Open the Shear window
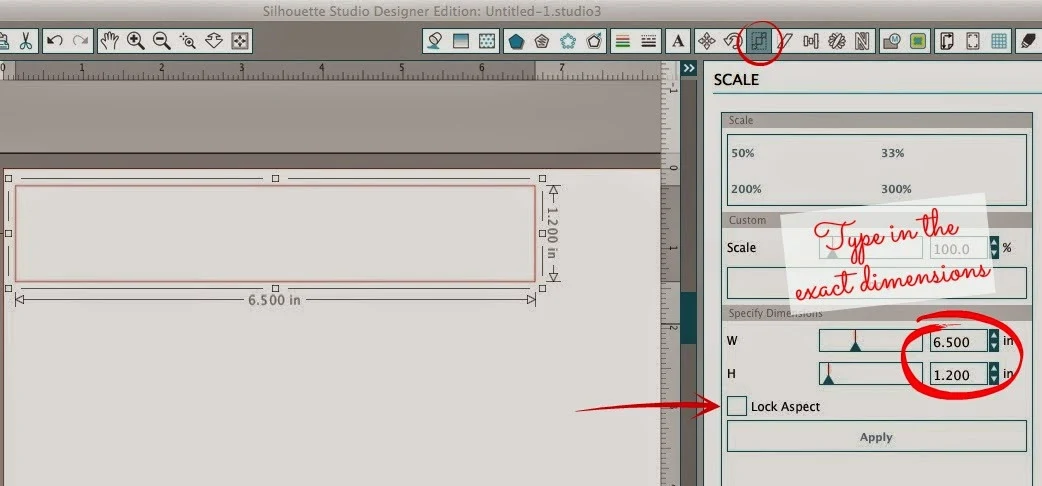This screenshot has width=1042, height=486. [784, 41]
